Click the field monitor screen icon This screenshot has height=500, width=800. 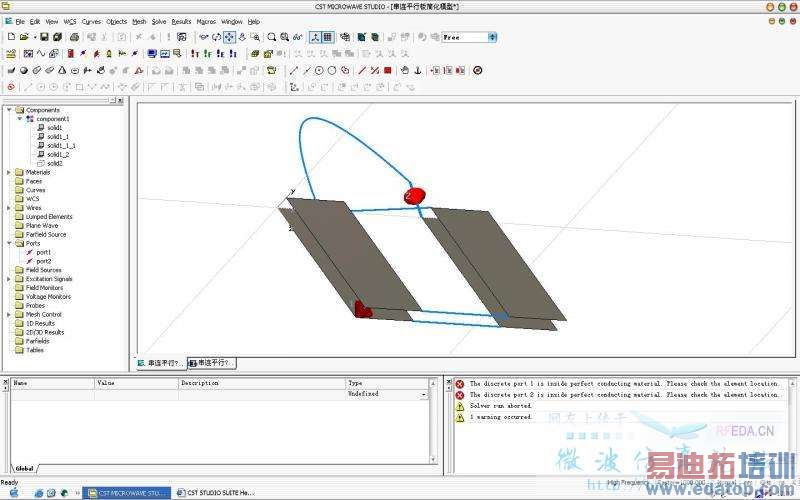(x=152, y=54)
